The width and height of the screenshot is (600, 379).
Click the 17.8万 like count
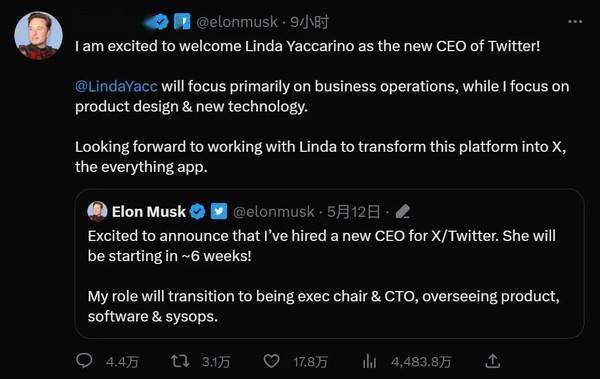coord(310,362)
